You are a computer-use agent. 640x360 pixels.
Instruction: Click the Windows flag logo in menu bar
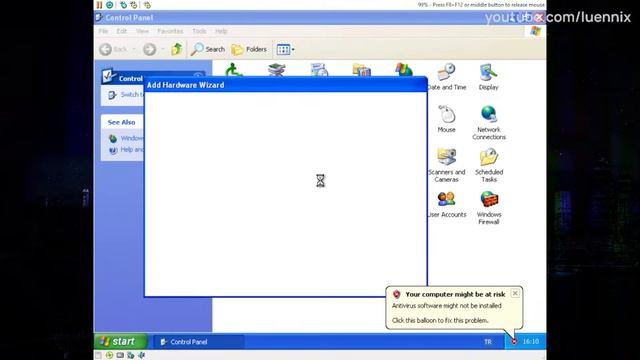coord(536,31)
